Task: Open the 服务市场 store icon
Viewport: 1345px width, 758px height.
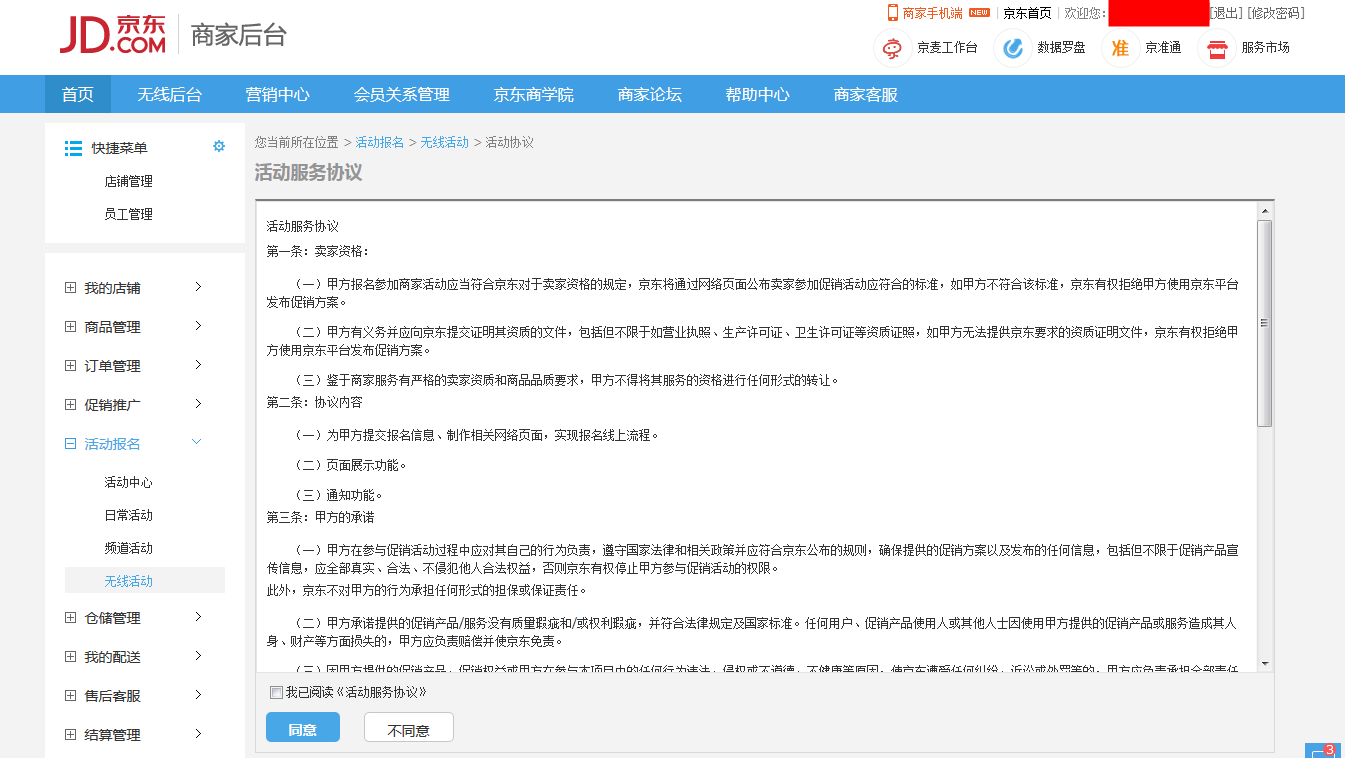Action: click(1216, 48)
